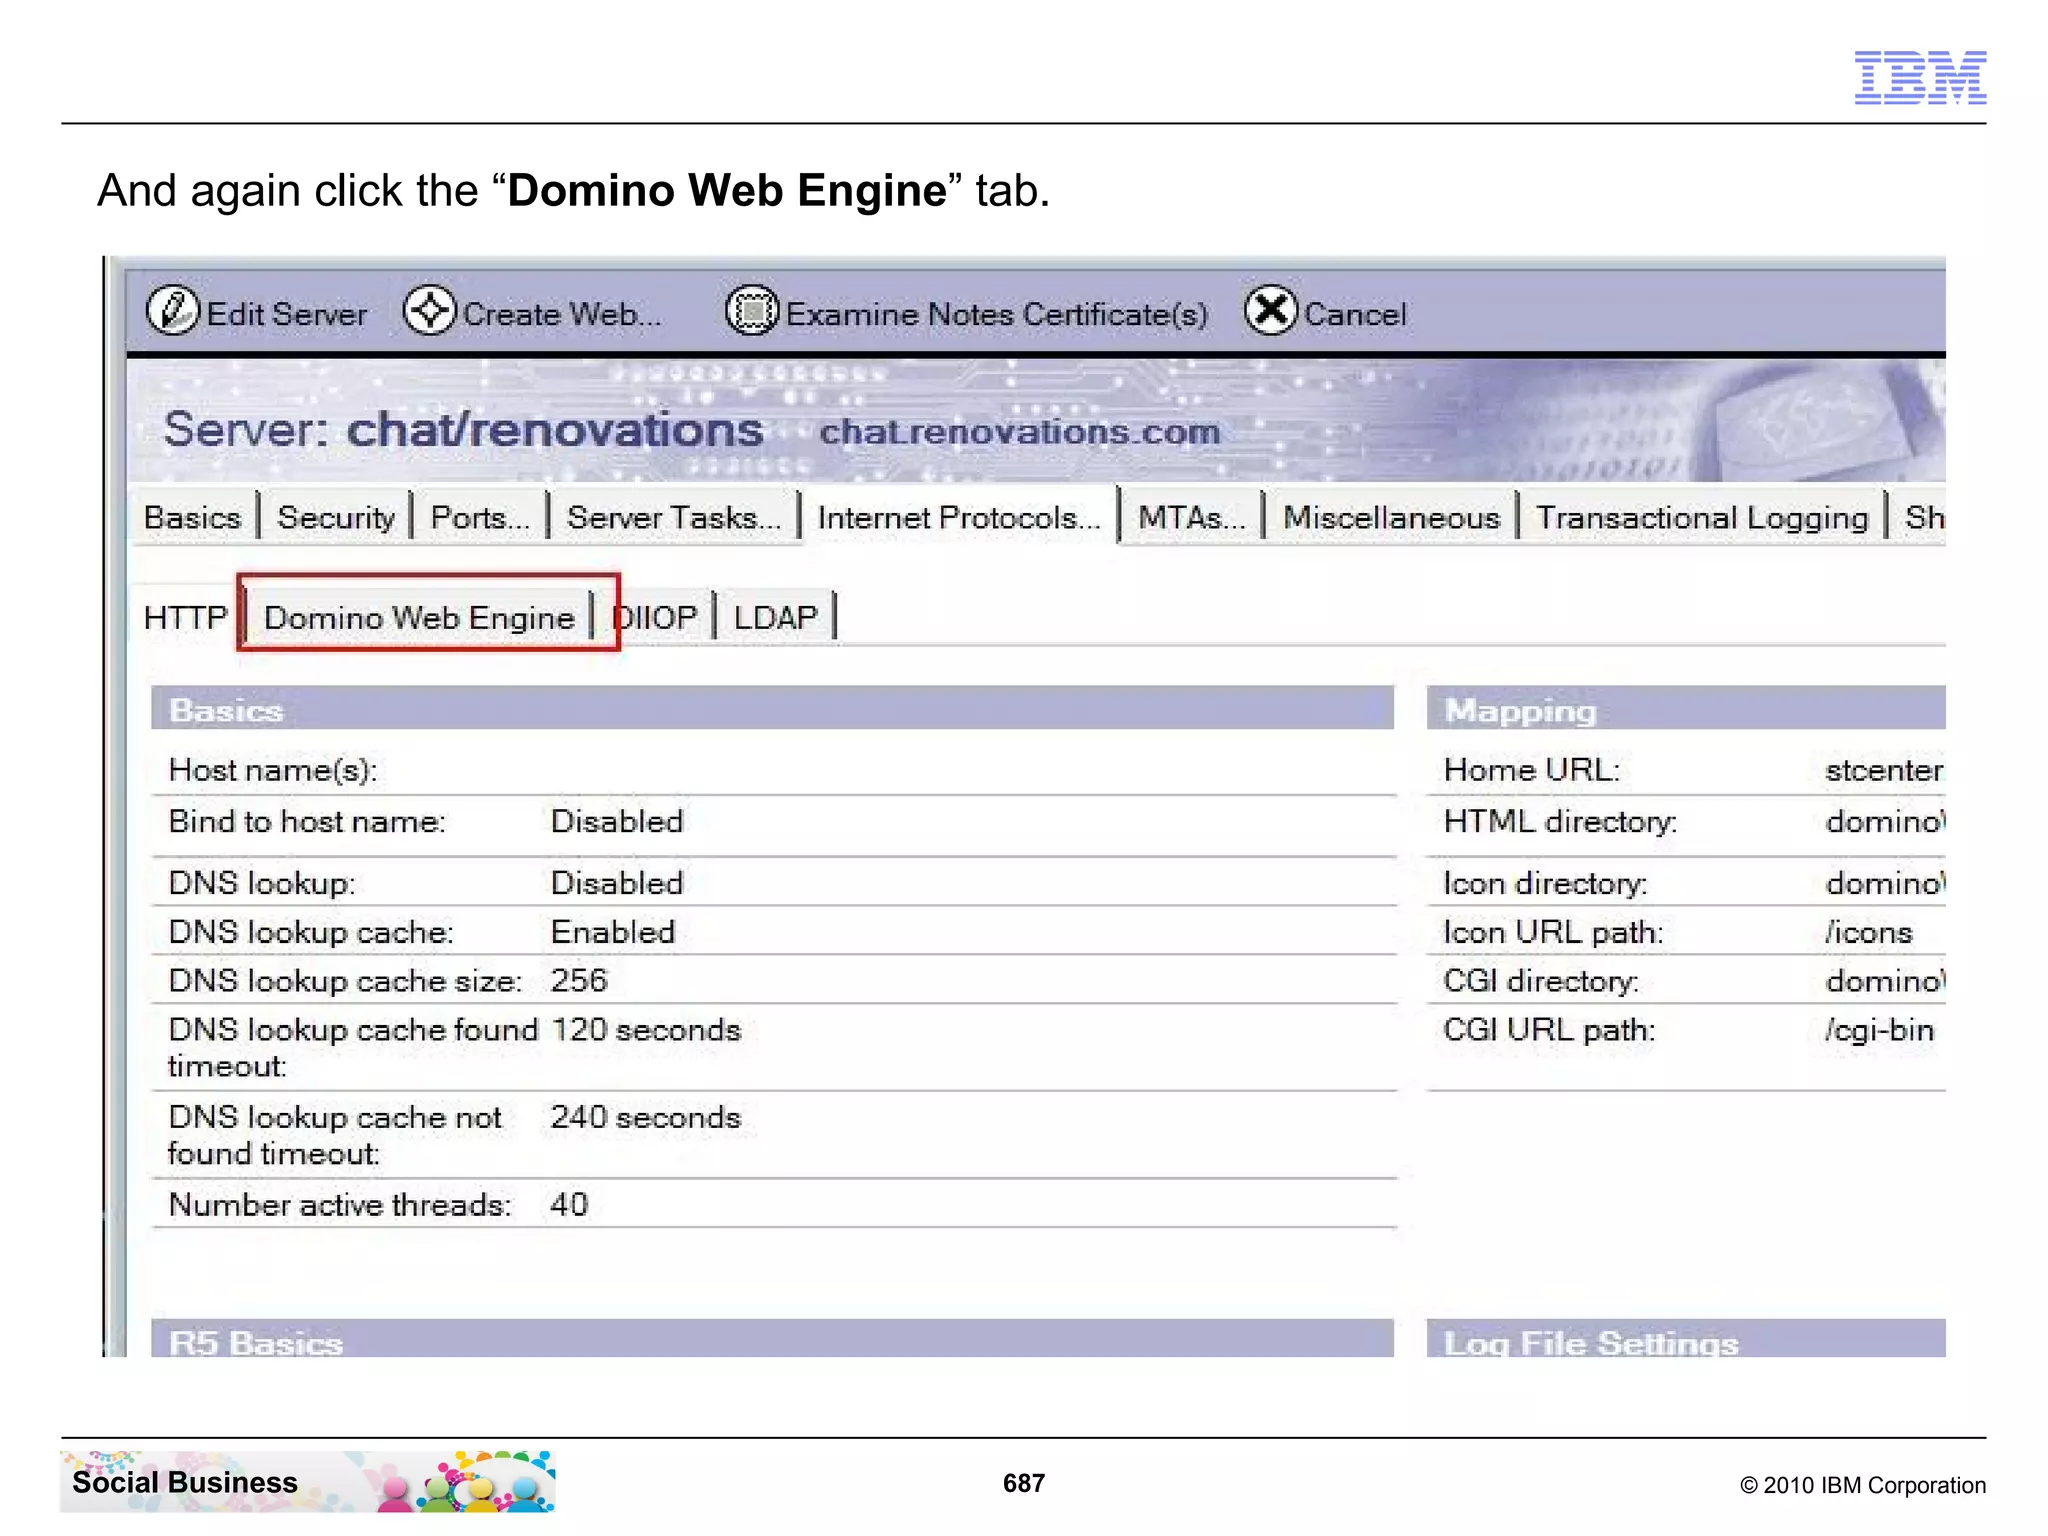
Task: Open the MTAs... tab
Action: (1192, 518)
